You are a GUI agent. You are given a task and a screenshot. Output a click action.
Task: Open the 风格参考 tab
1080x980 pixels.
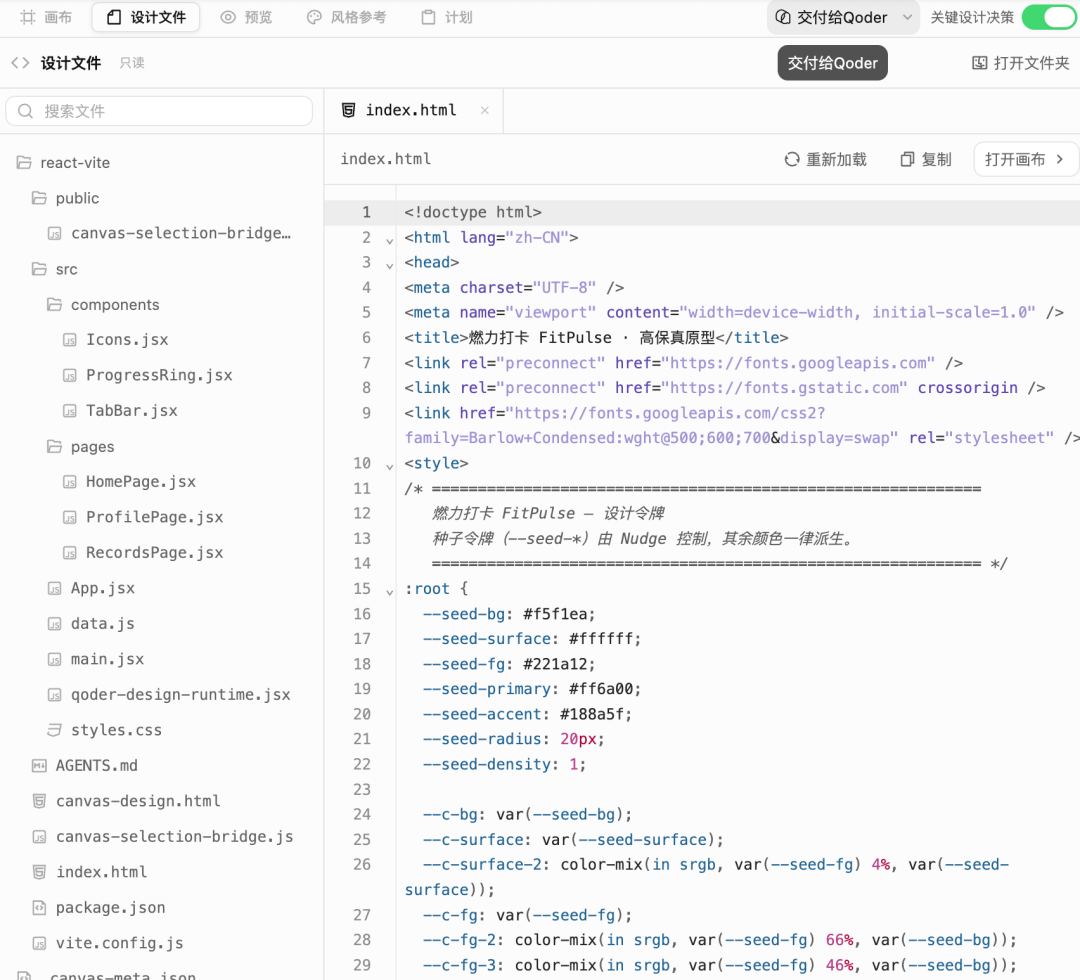click(x=346, y=17)
